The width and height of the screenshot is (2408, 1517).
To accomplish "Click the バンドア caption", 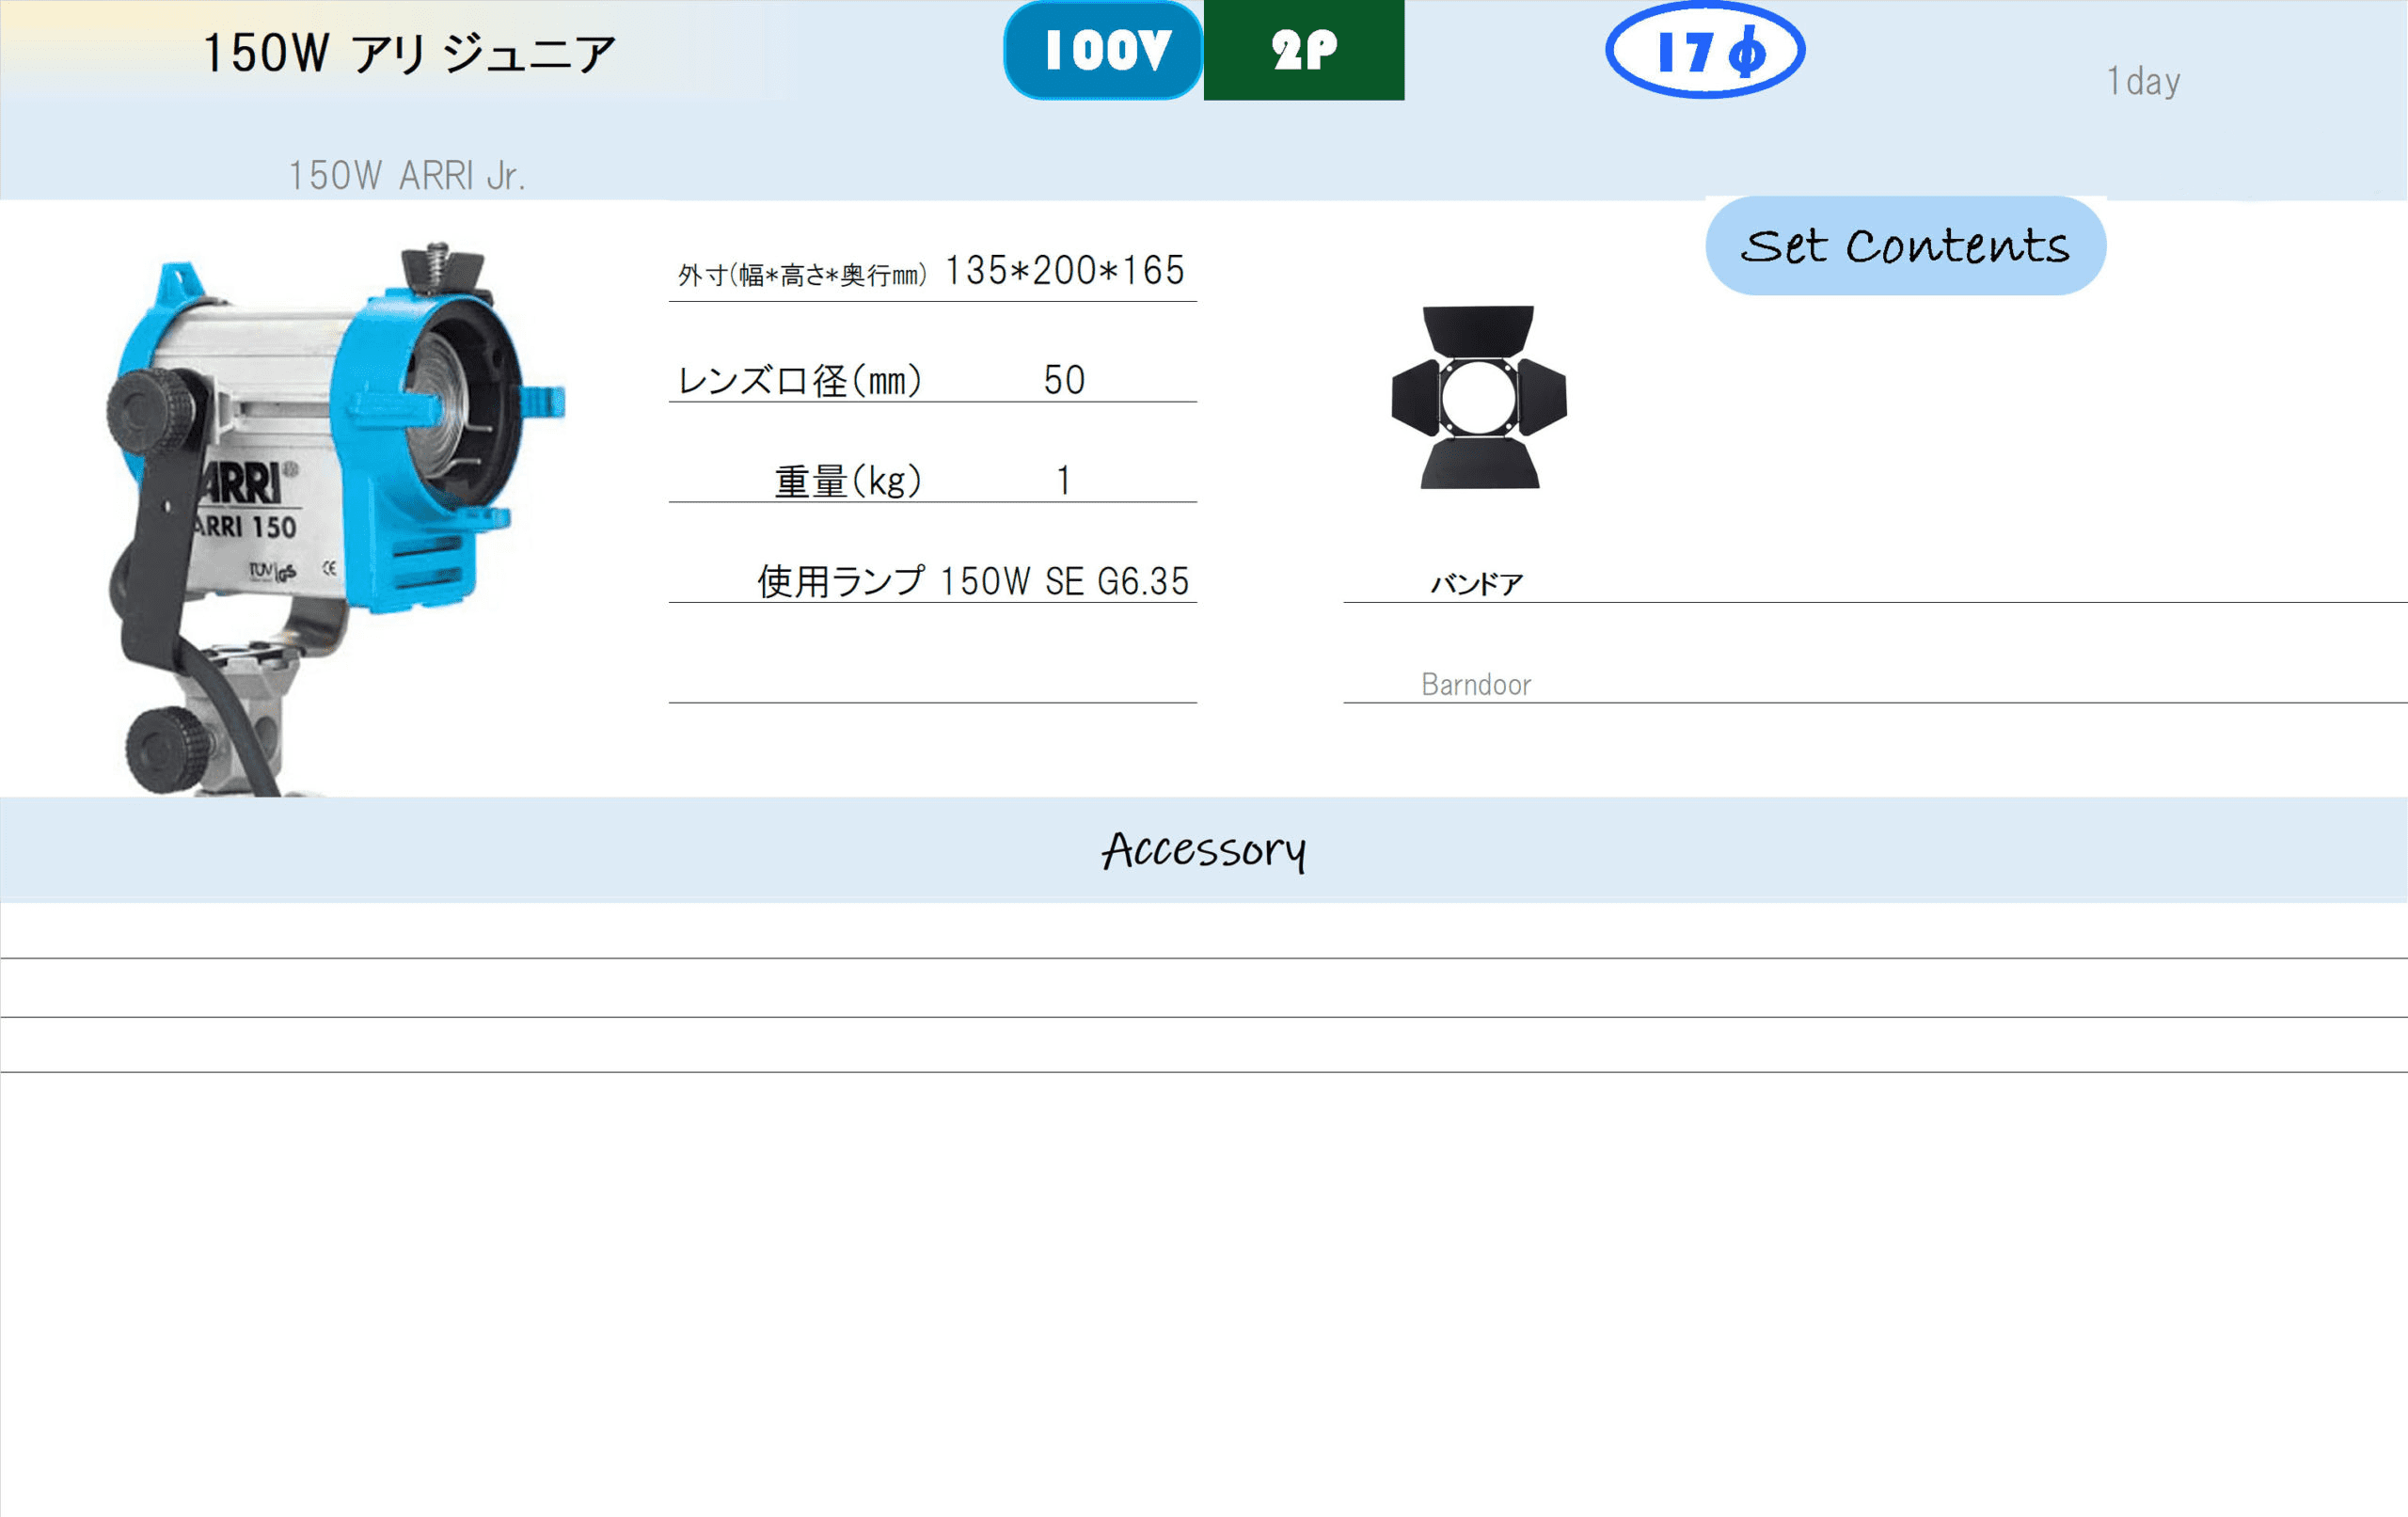I will 1477,584.
